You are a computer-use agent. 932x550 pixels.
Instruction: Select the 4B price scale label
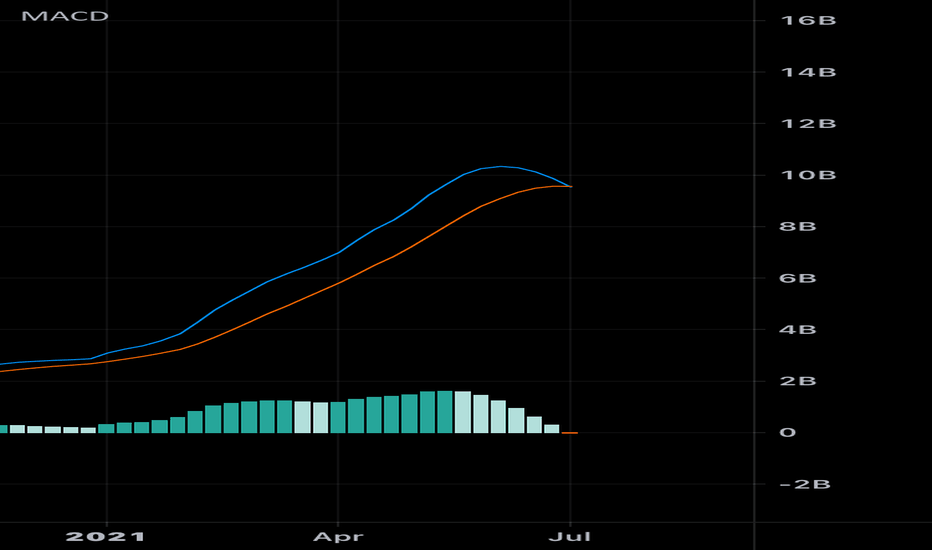[x=798, y=329]
